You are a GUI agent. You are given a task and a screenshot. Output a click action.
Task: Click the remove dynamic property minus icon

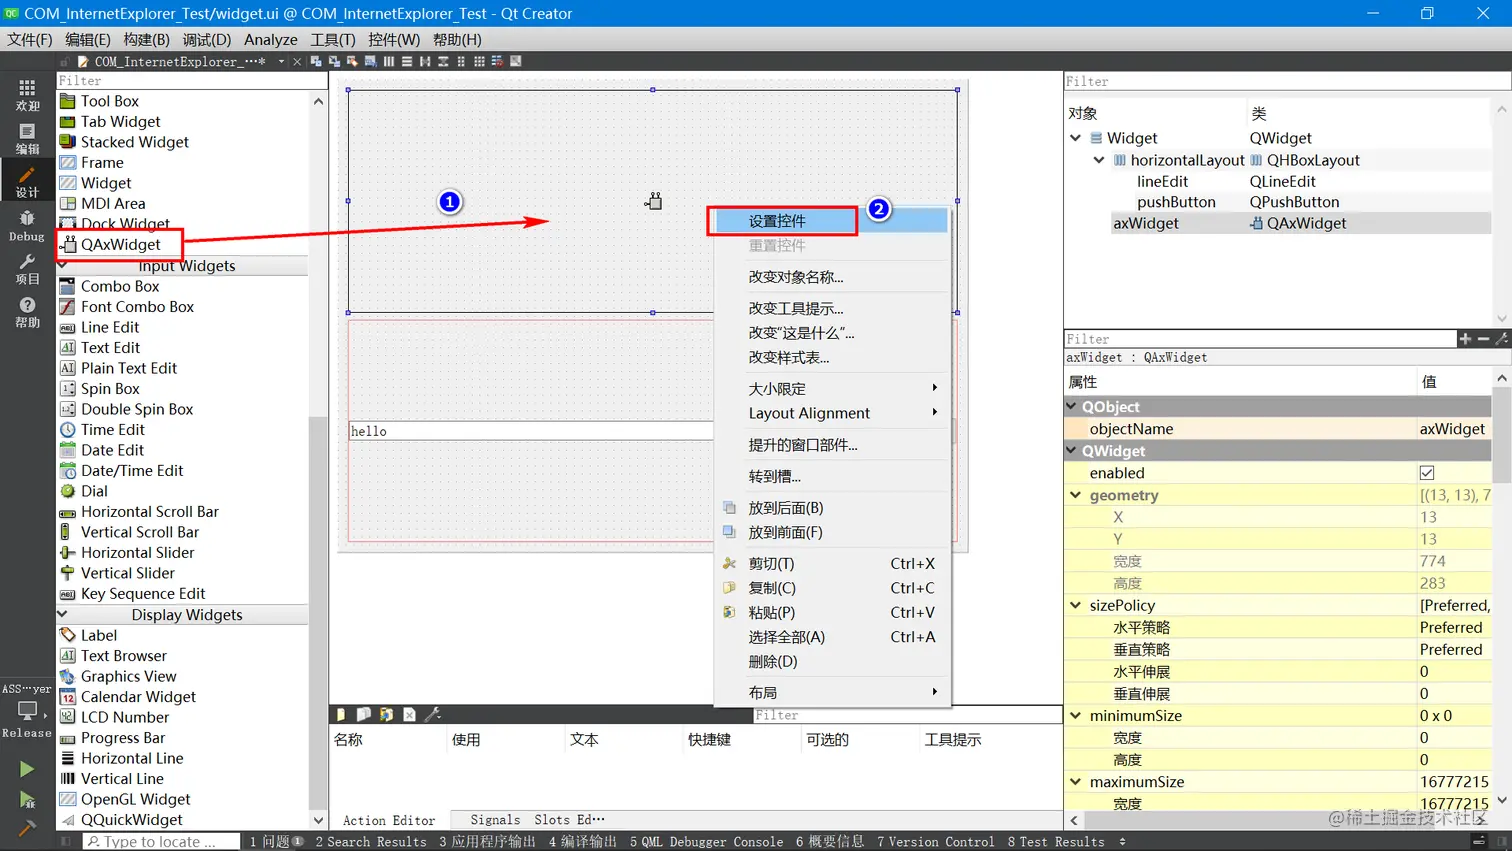(x=1483, y=339)
